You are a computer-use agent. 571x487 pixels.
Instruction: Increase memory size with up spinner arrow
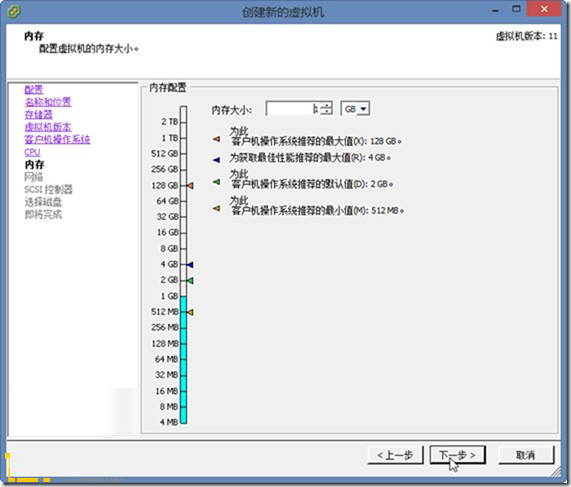pos(327,105)
